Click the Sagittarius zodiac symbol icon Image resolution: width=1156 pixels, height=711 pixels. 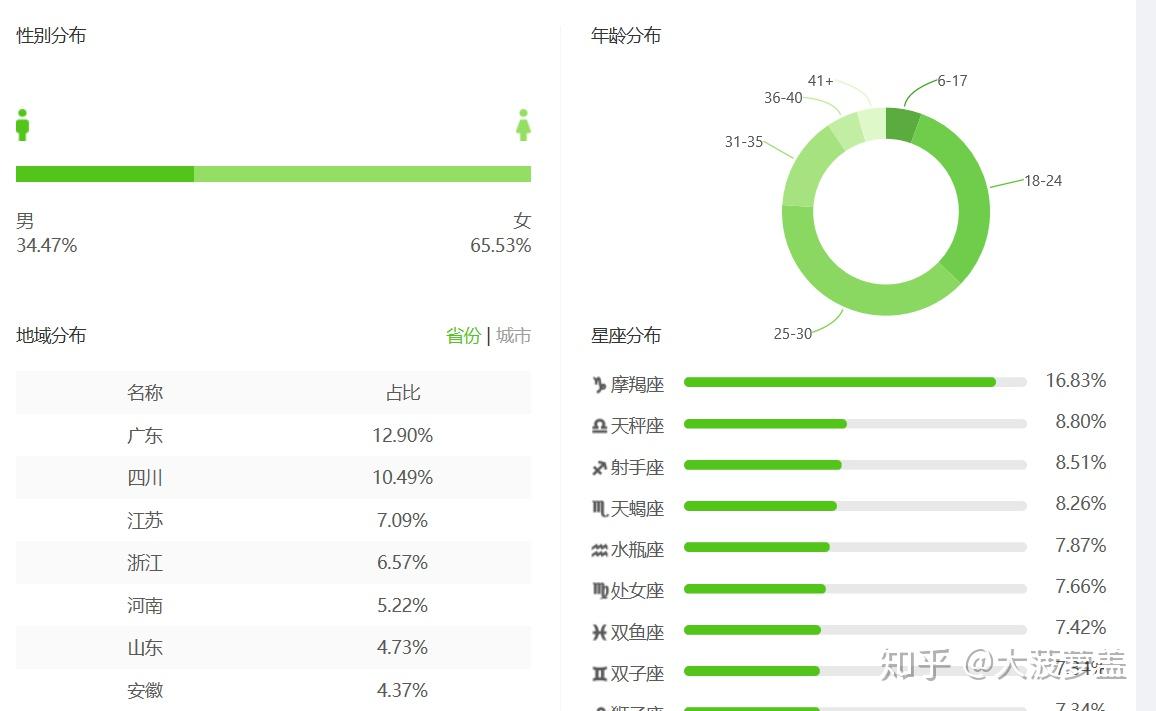(x=599, y=467)
